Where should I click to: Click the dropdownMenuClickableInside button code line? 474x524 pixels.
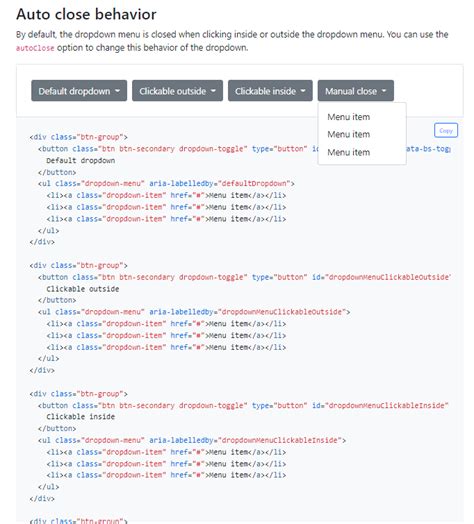243,405
